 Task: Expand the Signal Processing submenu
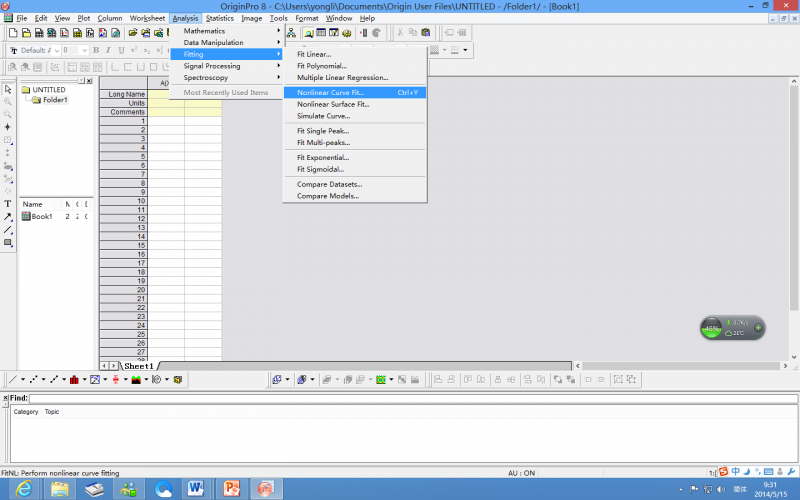(227, 66)
